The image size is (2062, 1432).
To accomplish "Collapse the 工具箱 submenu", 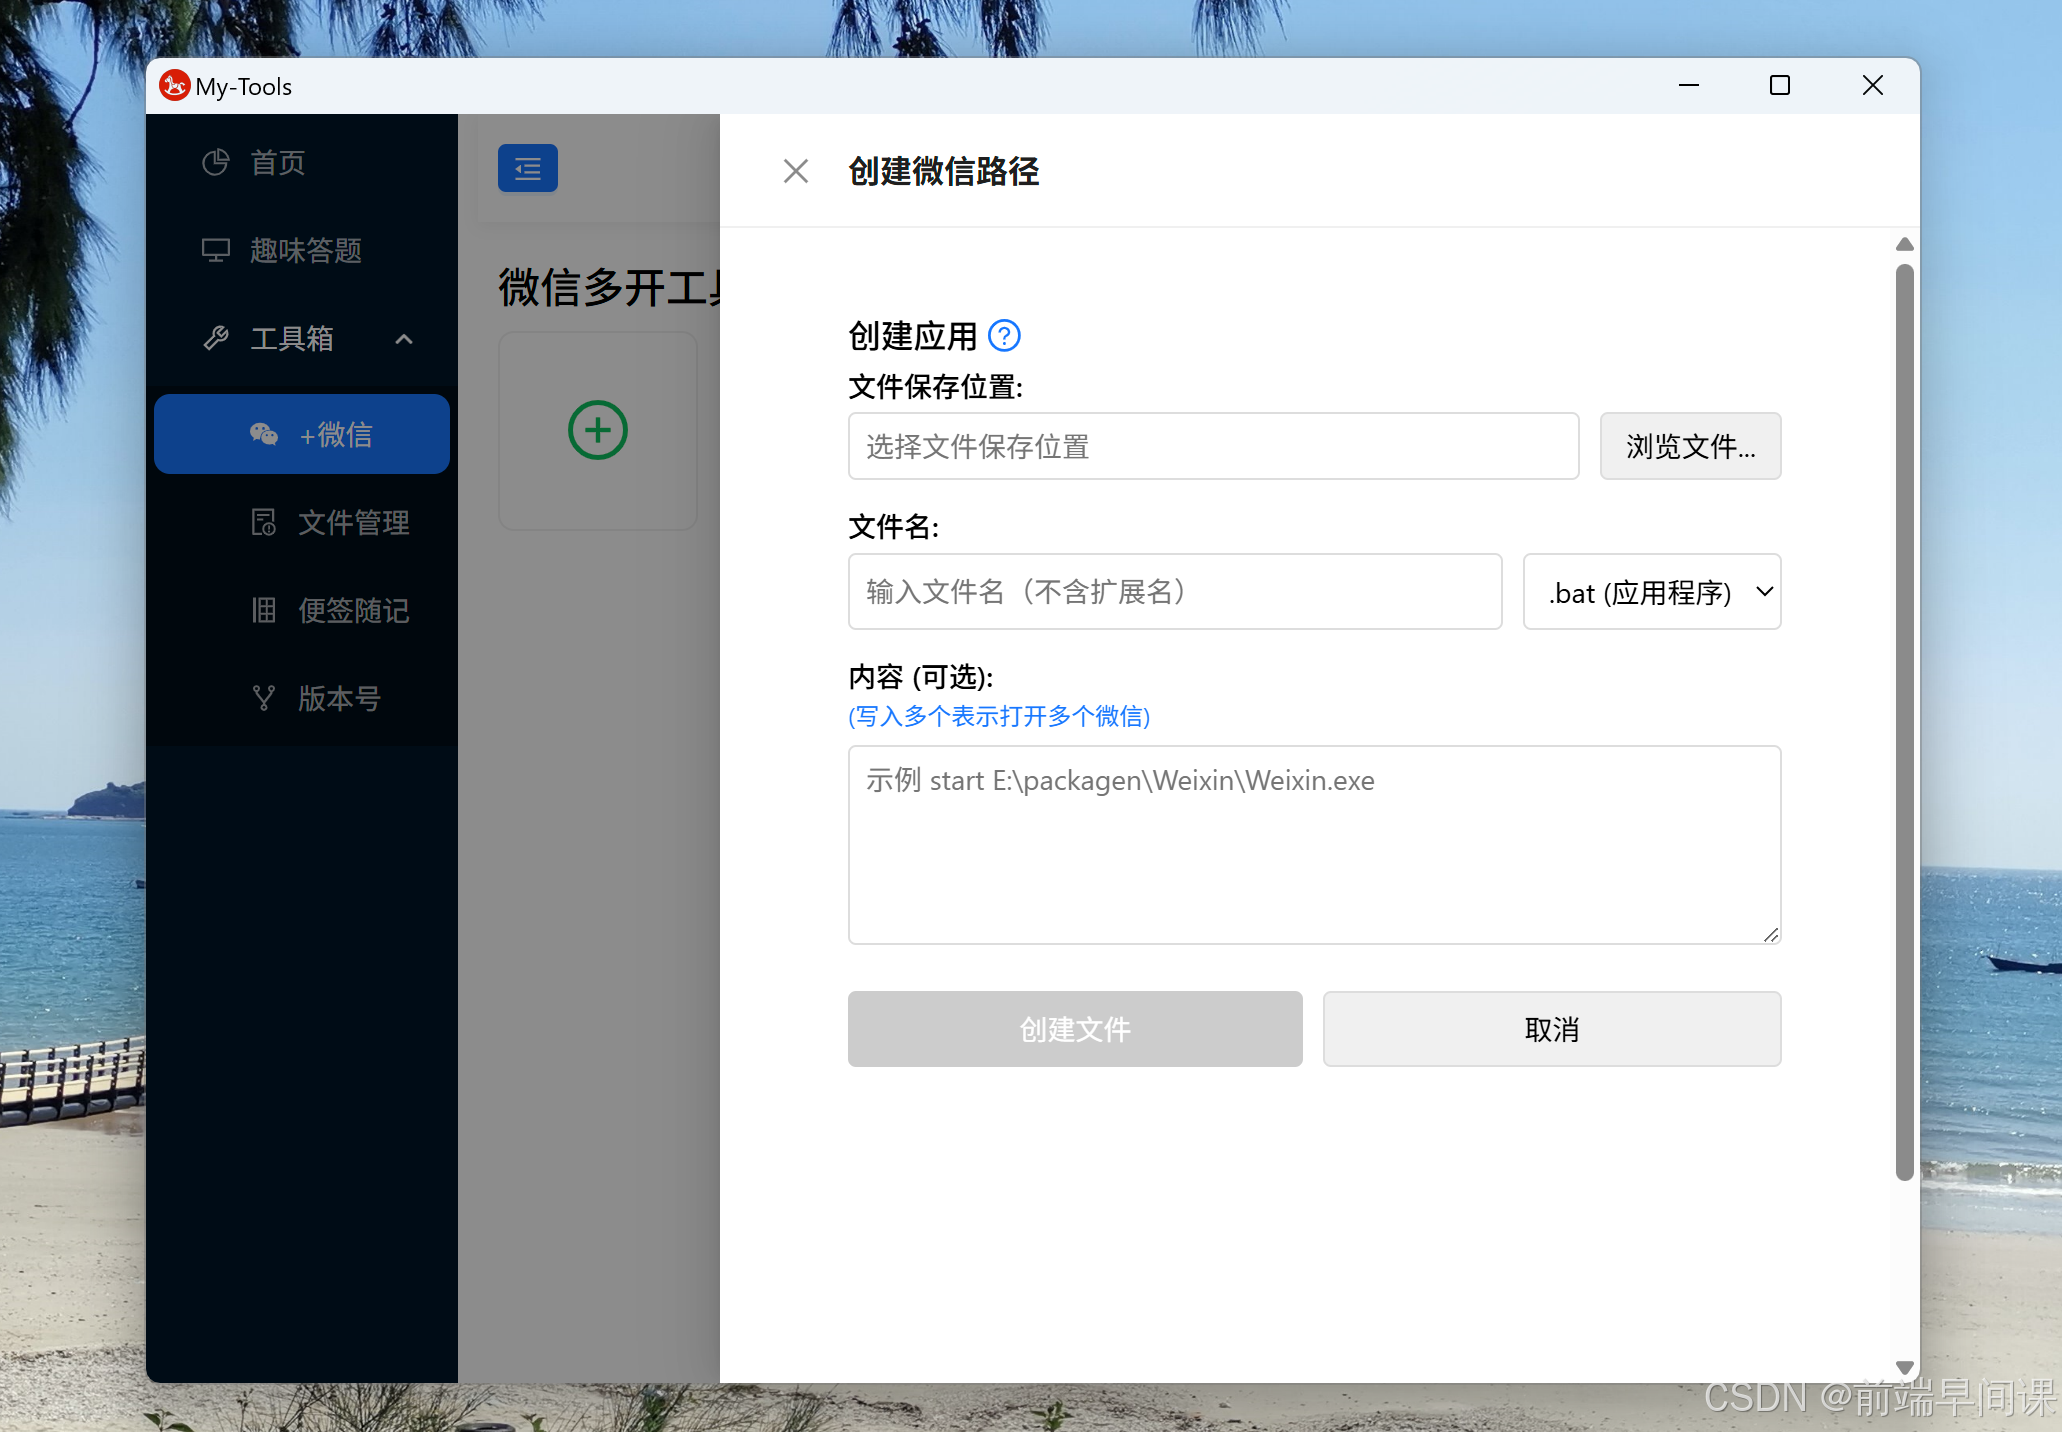I will [302, 338].
